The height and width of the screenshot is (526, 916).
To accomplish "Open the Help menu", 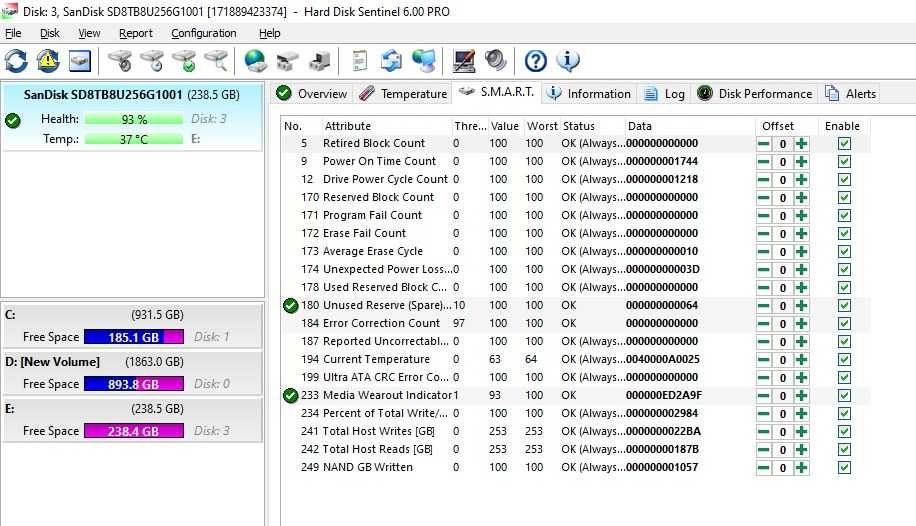I will pos(269,33).
